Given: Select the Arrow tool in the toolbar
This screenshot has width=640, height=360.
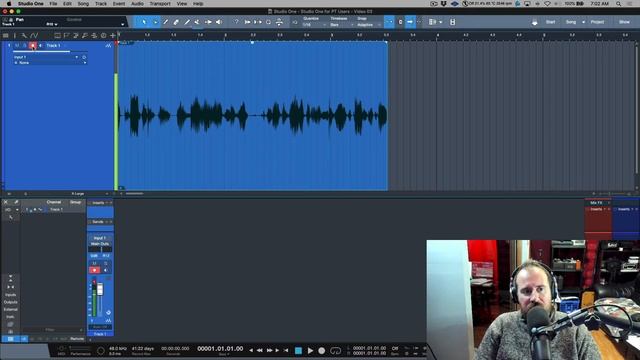Looking at the screenshot, I should tap(144, 22).
